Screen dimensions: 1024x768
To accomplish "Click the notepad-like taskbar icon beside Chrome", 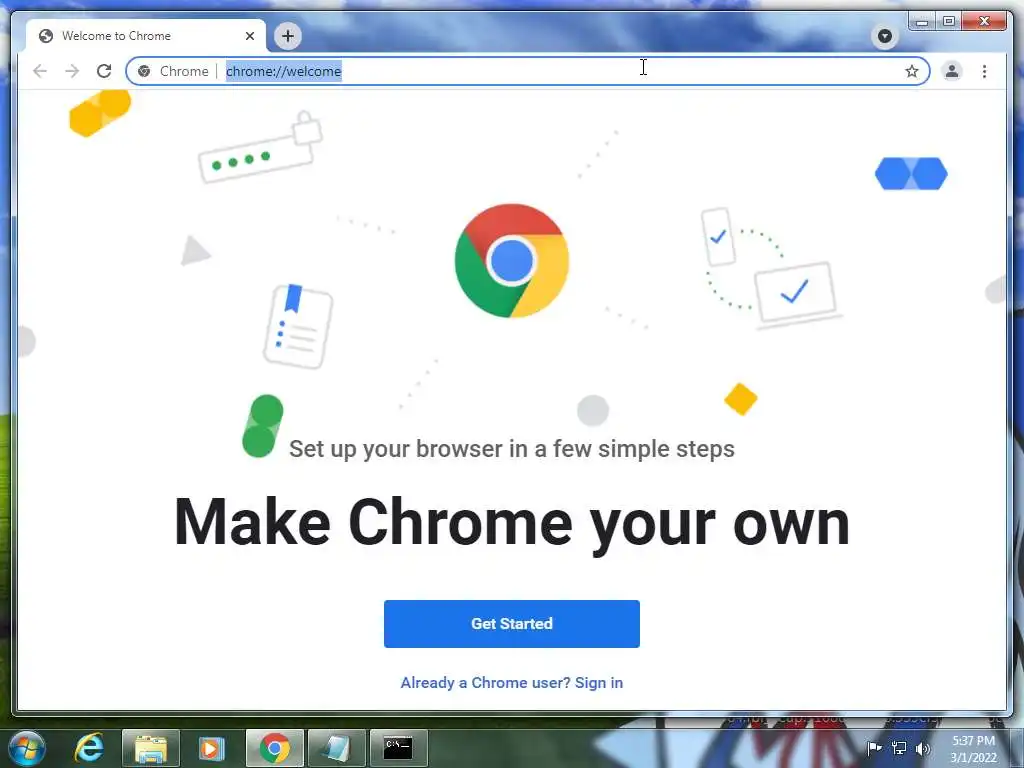I will pos(337,748).
